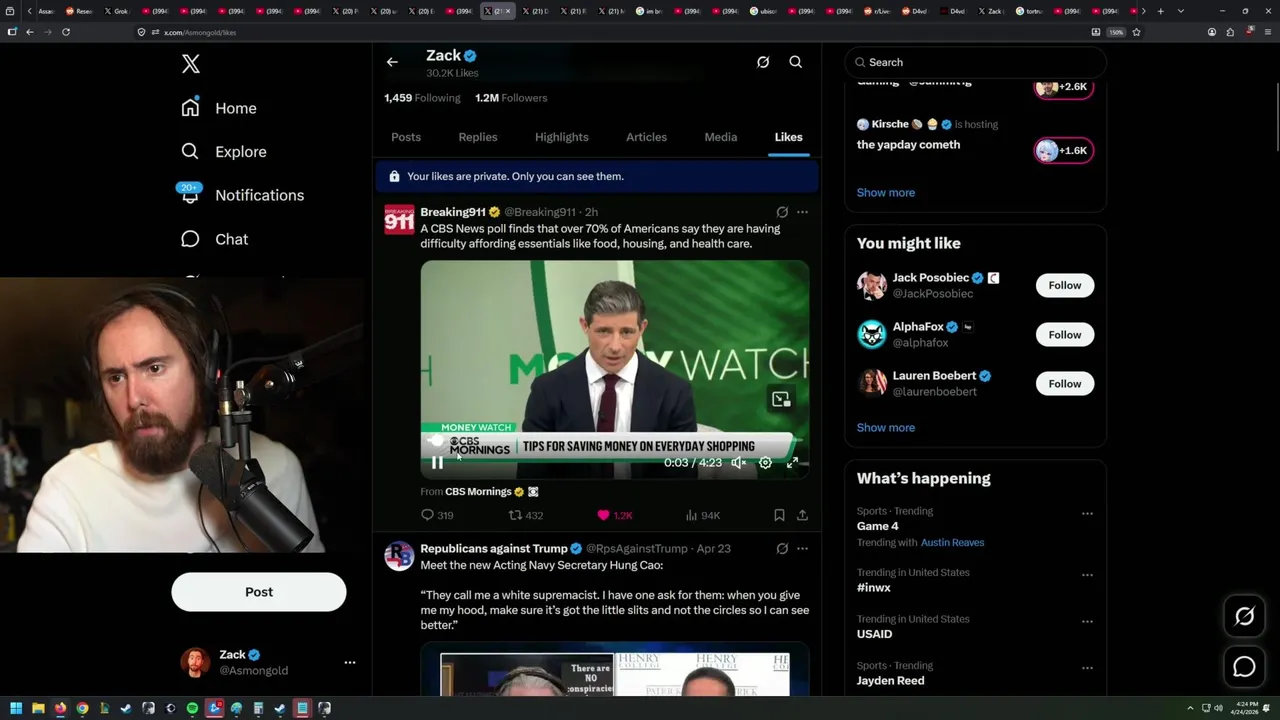Pause the CBS Mornings video
Viewport: 1280px width, 720px height.
click(437, 463)
